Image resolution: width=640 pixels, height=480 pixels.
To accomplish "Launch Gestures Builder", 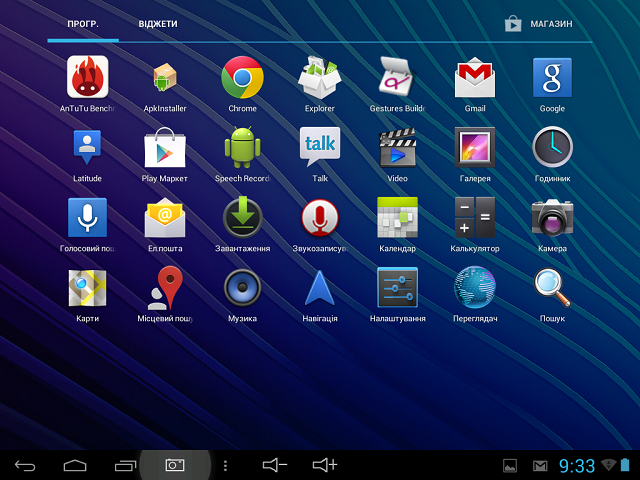I will [x=397, y=78].
